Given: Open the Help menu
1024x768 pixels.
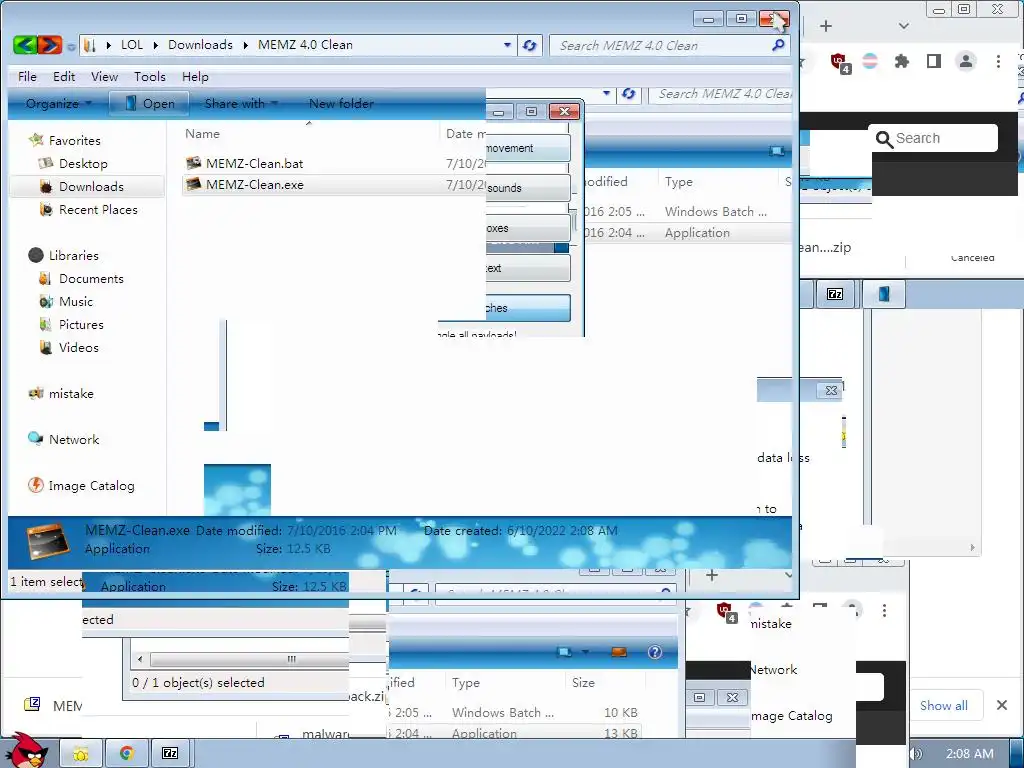Looking at the screenshot, I should coord(195,76).
